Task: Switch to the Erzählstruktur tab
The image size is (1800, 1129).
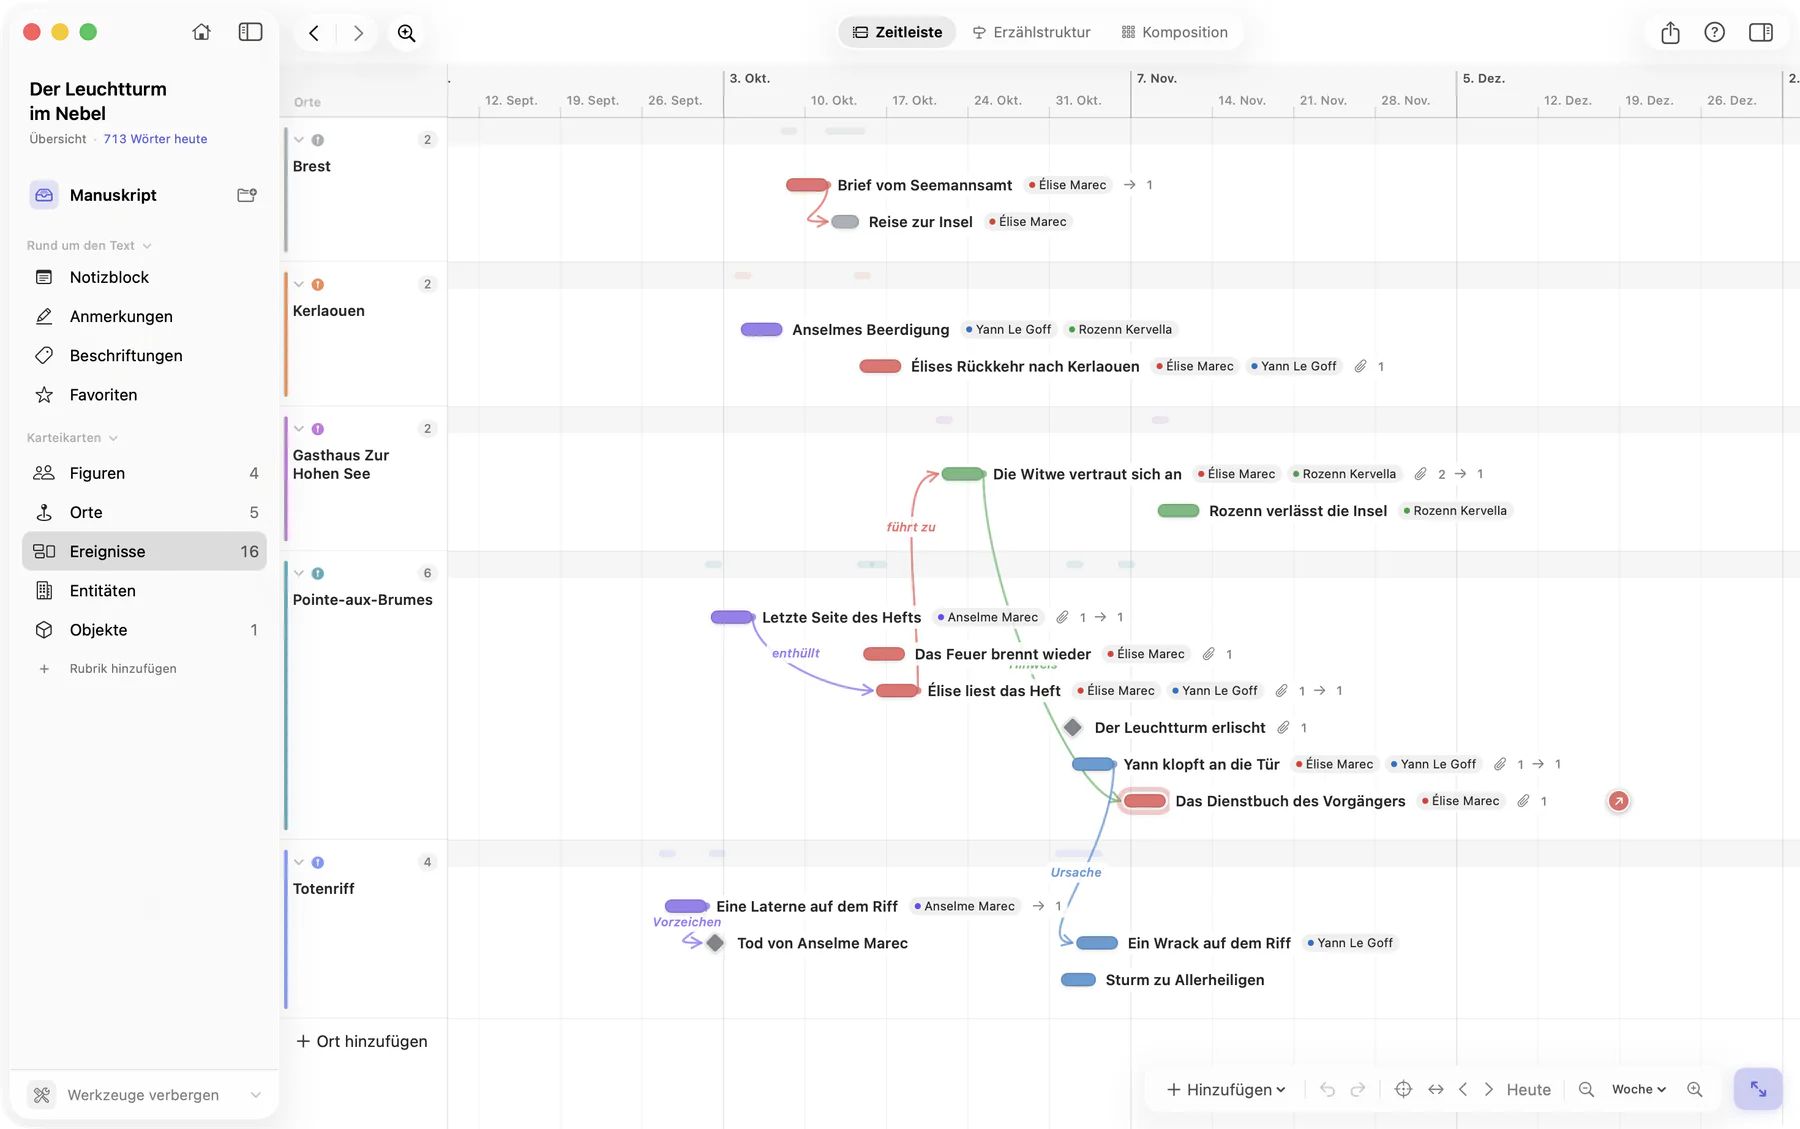Action: [x=1032, y=32]
